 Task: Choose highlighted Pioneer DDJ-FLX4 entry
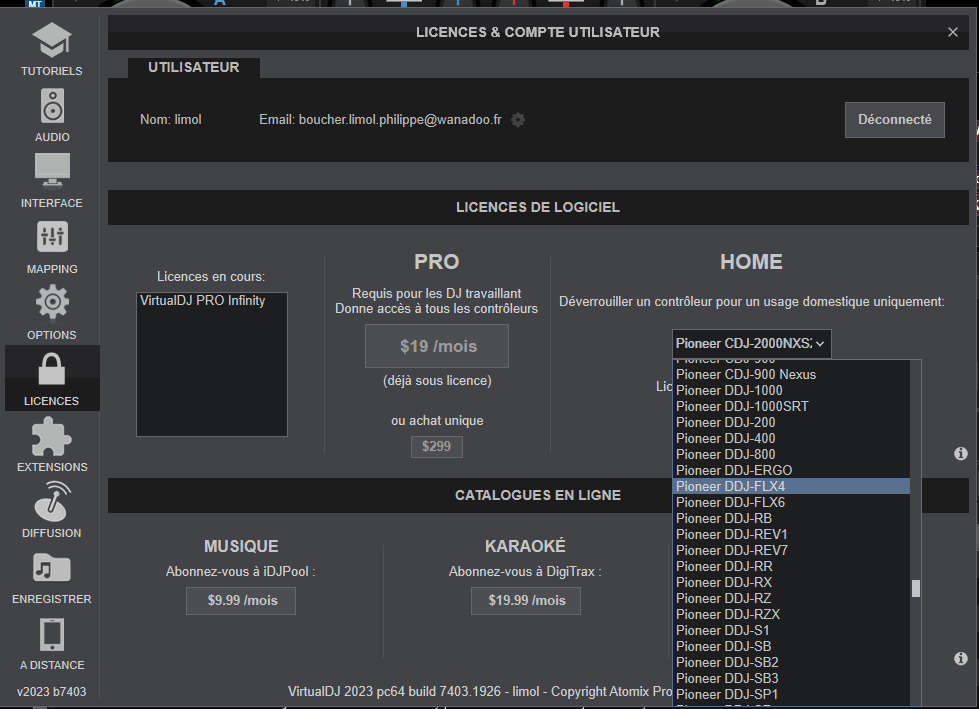click(x=792, y=486)
